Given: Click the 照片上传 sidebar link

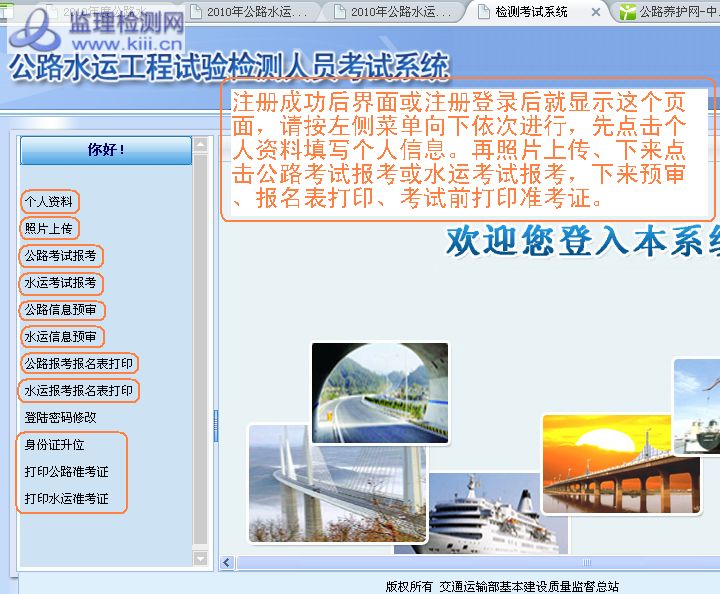Looking at the screenshot, I should [x=48, y=229].
